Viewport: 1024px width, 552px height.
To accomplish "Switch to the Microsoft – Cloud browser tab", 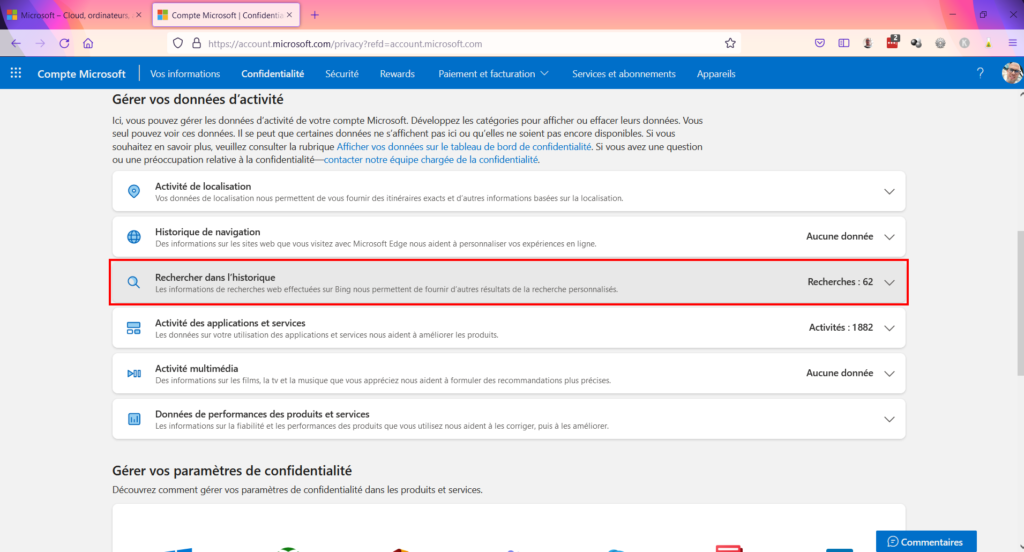I will pyautogui.click(x=72, y=14).
